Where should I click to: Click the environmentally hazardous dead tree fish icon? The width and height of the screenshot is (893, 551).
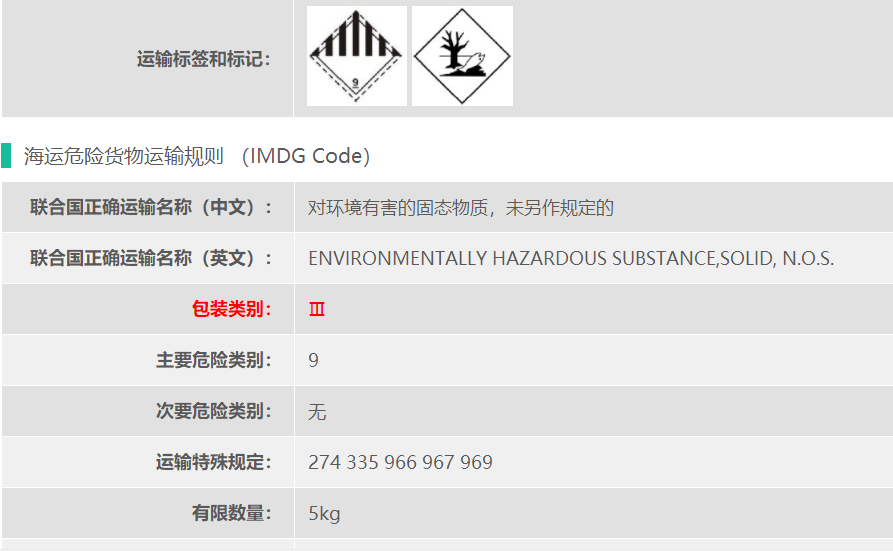(462, 55)
